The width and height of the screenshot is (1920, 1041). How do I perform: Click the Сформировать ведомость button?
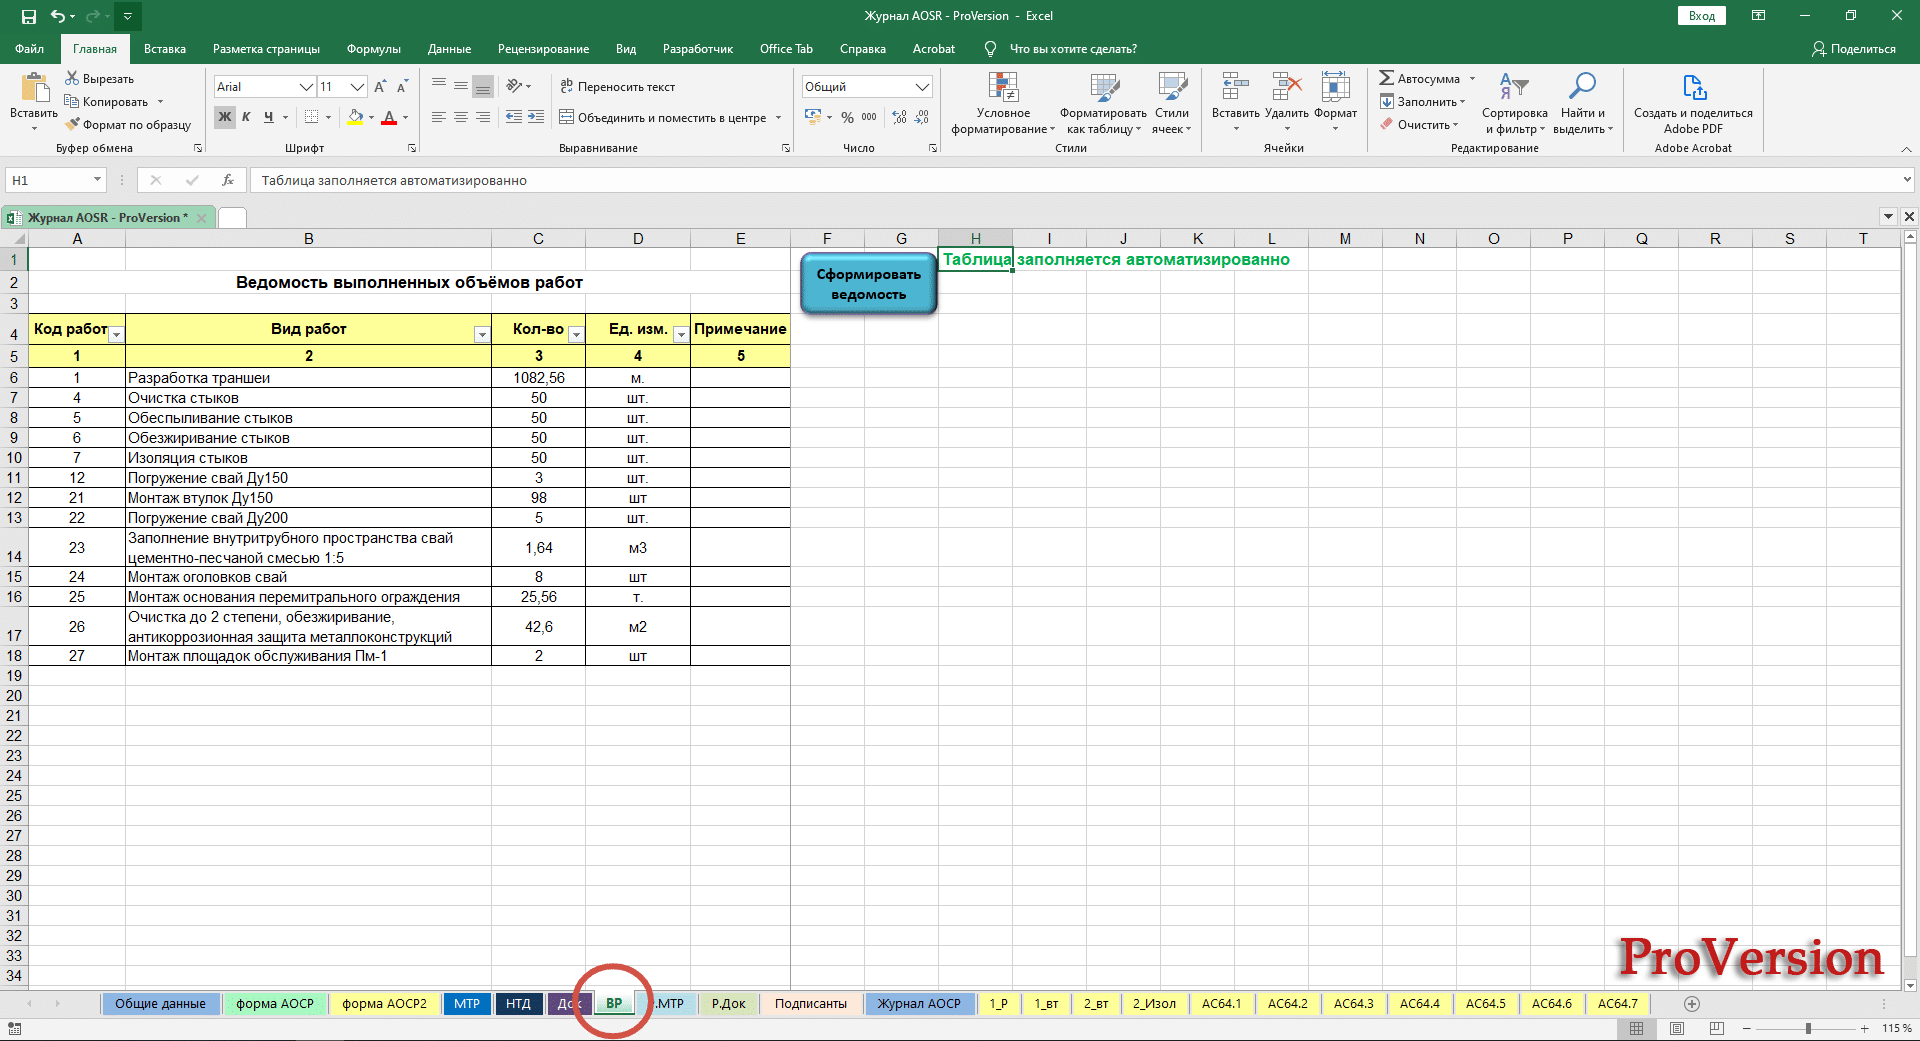tap(868, 284)
